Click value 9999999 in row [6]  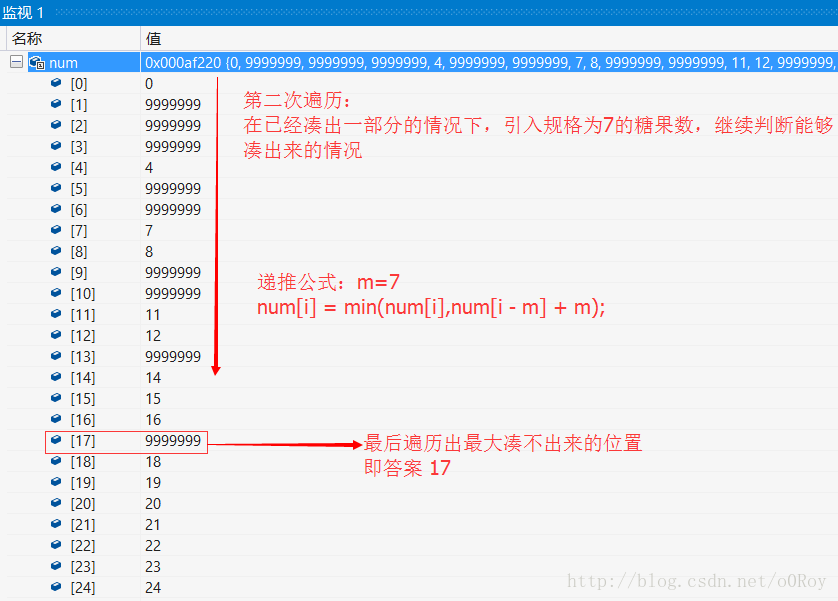(x=173, y=210)
